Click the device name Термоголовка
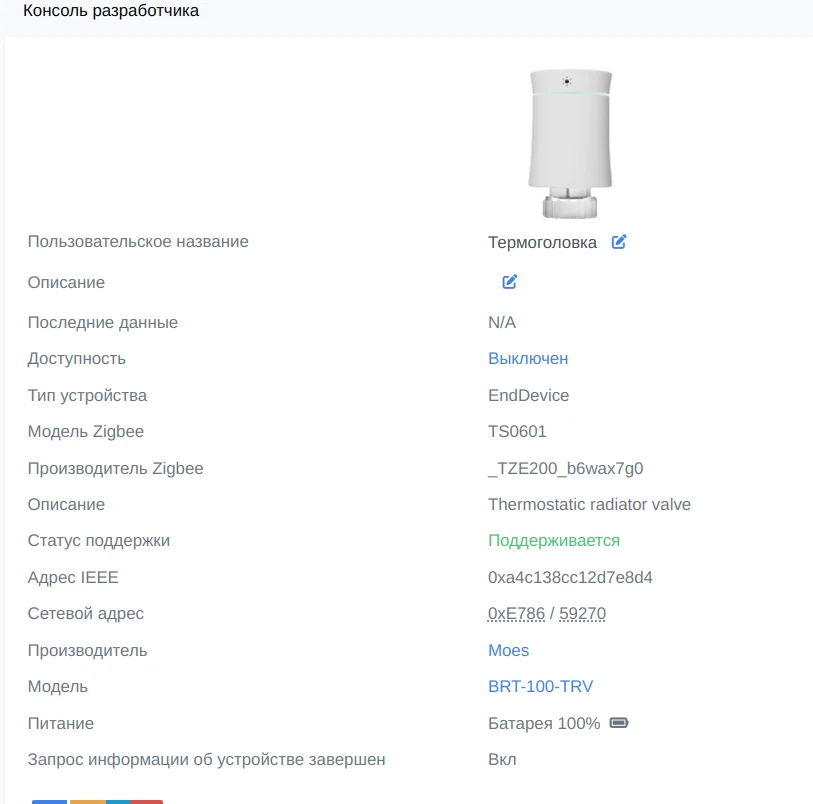 (x=542, y=242)
